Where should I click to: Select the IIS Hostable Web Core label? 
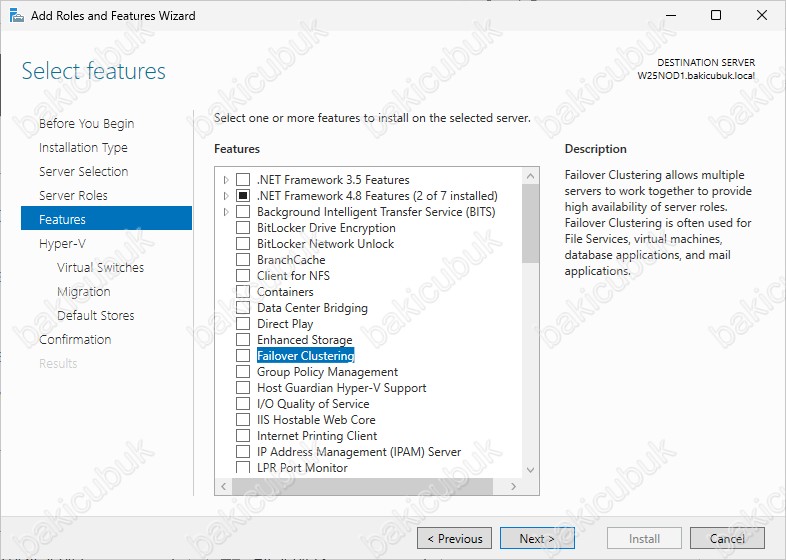[x=316, y=420]
